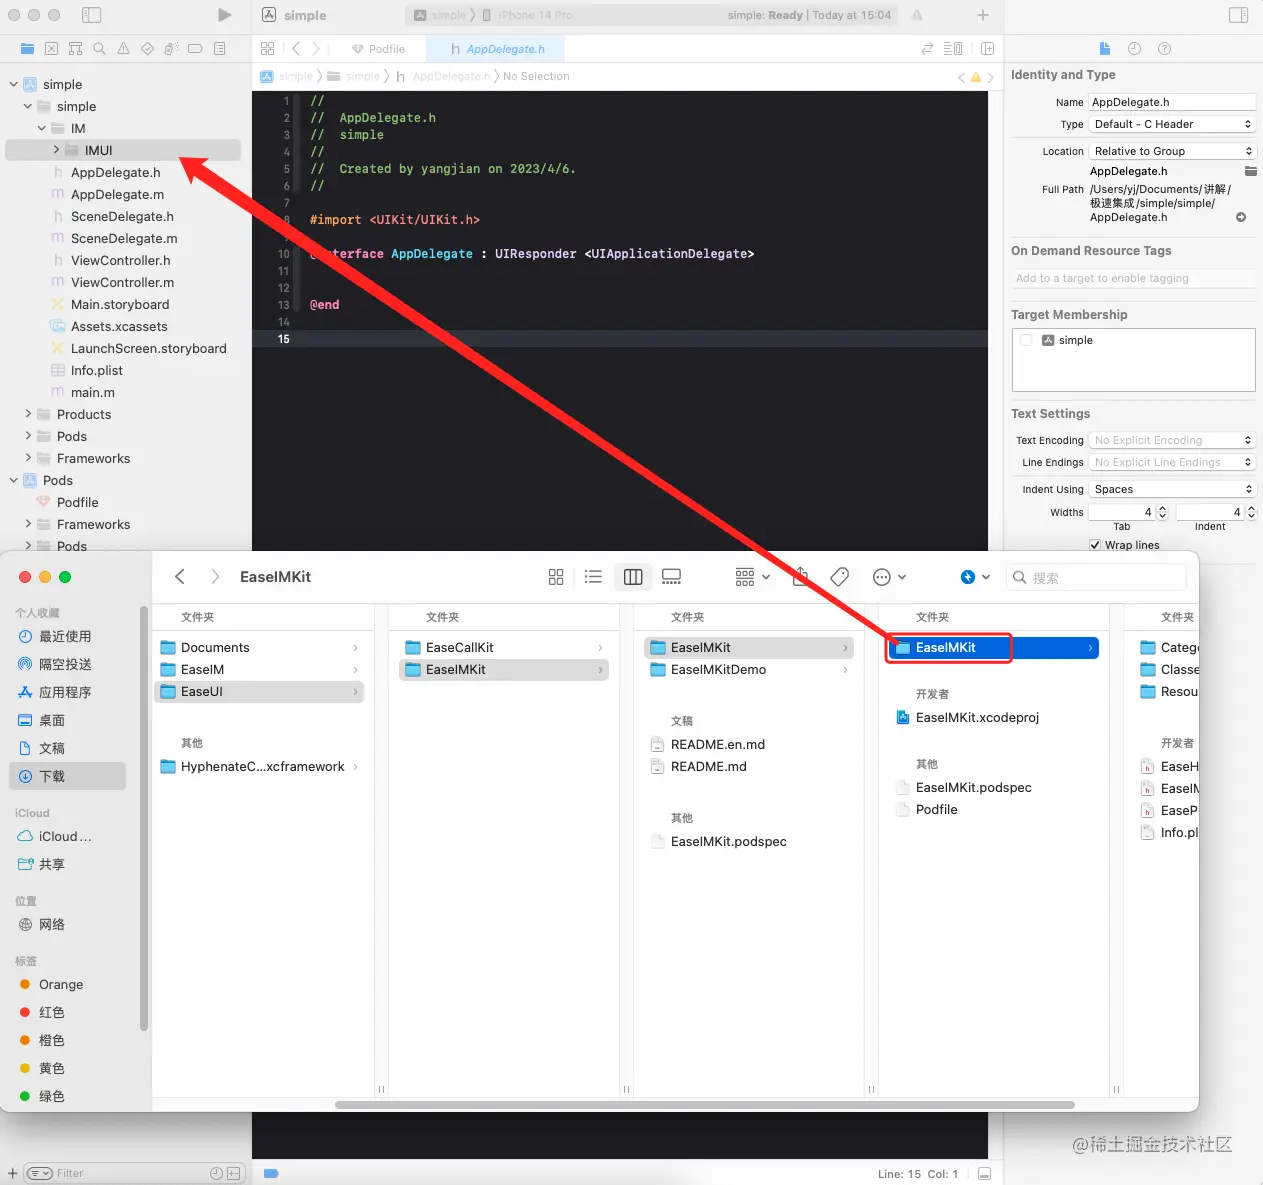The height and width of the screenshot is (1185, 1263).
Task: Open Text Encoding dropdown
Action: [x=1172, y=440]
